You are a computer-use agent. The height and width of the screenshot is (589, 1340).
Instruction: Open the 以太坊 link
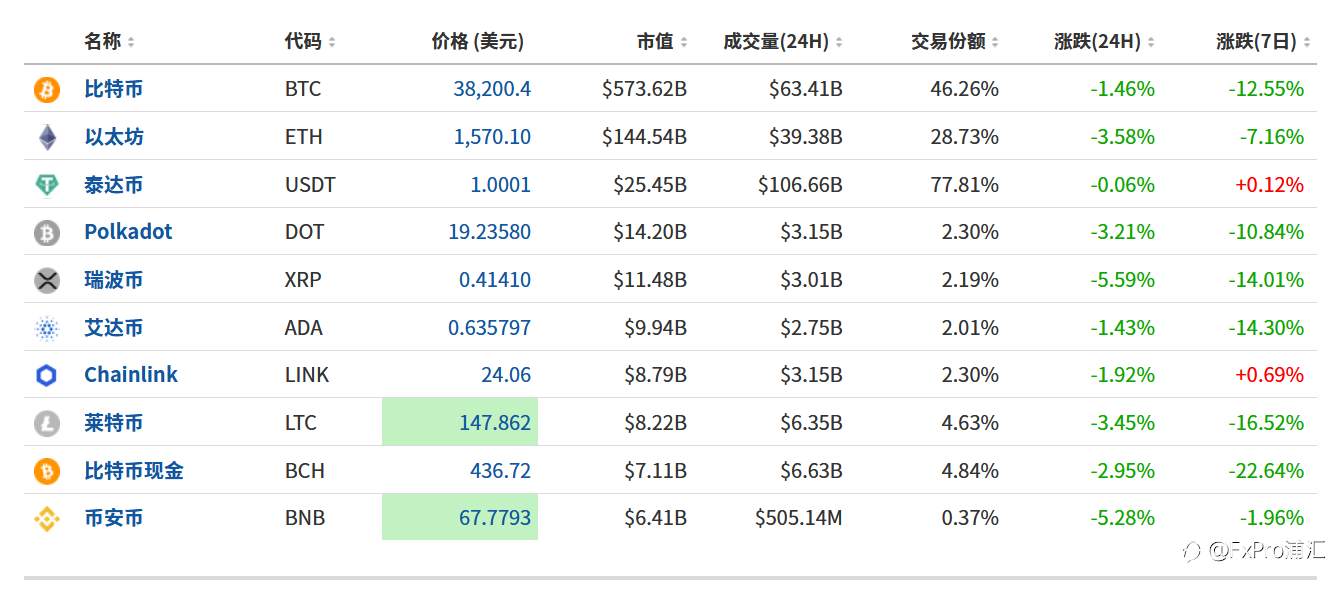point(113,137)
